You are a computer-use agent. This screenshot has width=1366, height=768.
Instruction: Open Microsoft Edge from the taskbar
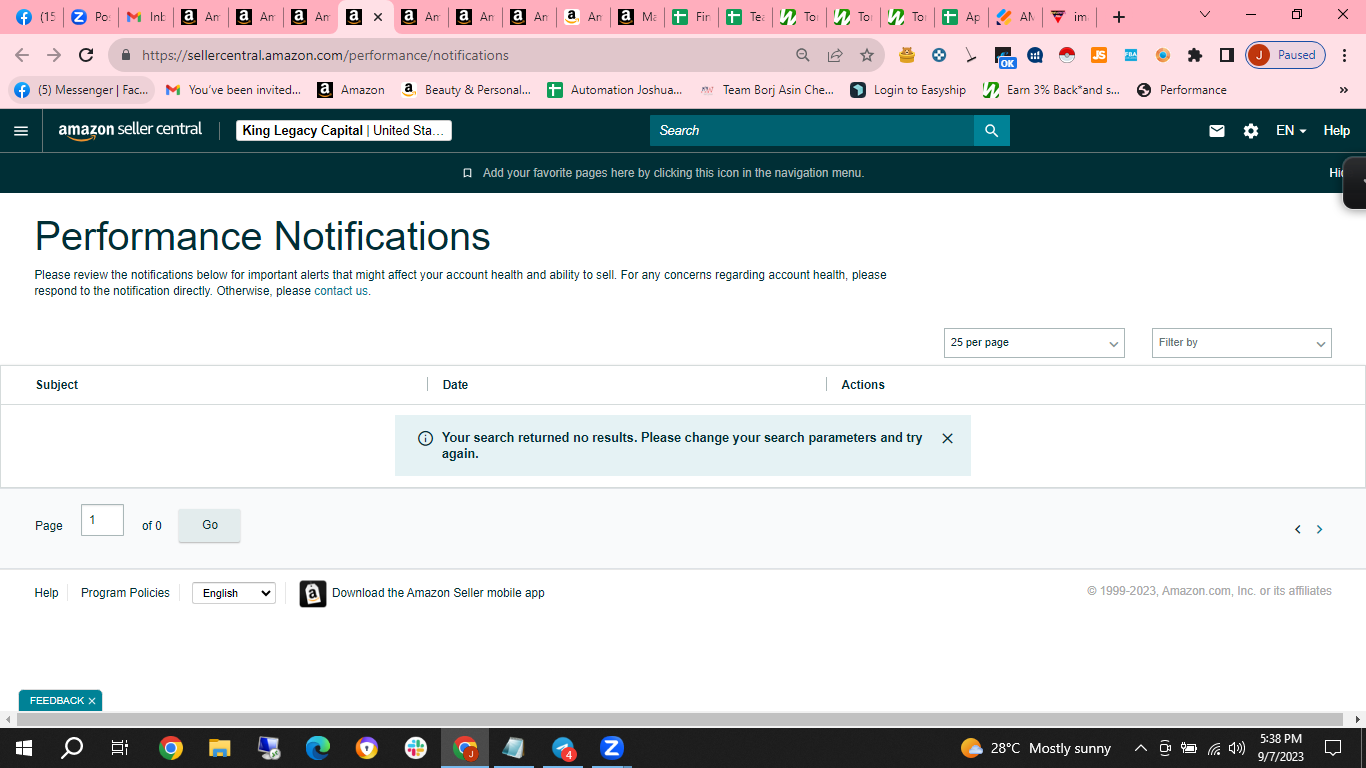click(318, 748)
